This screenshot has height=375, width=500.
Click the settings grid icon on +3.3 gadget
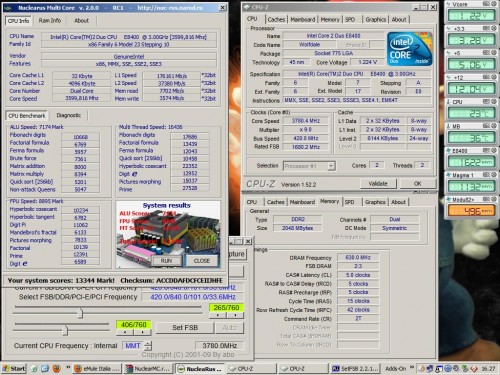tap(487, 28)
